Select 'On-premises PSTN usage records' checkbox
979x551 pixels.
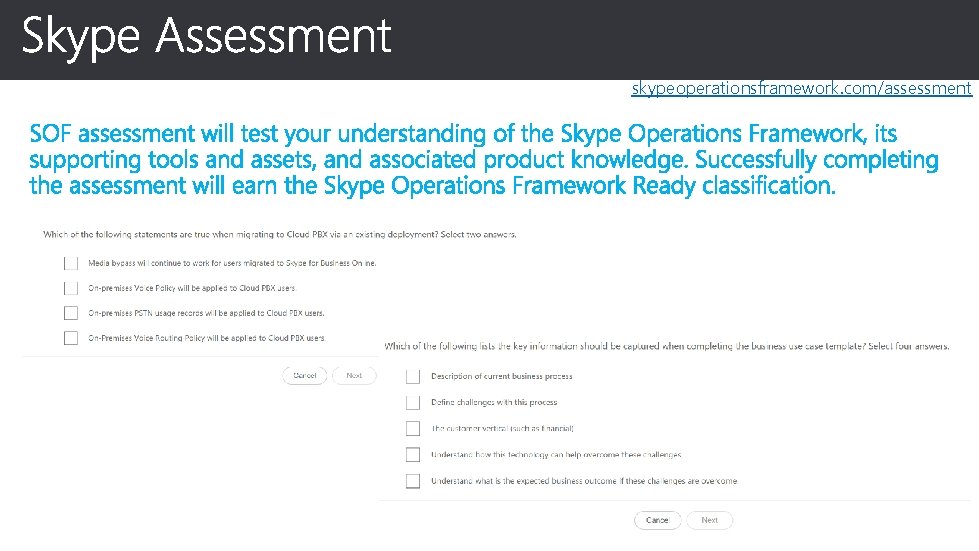click(70, 313)
